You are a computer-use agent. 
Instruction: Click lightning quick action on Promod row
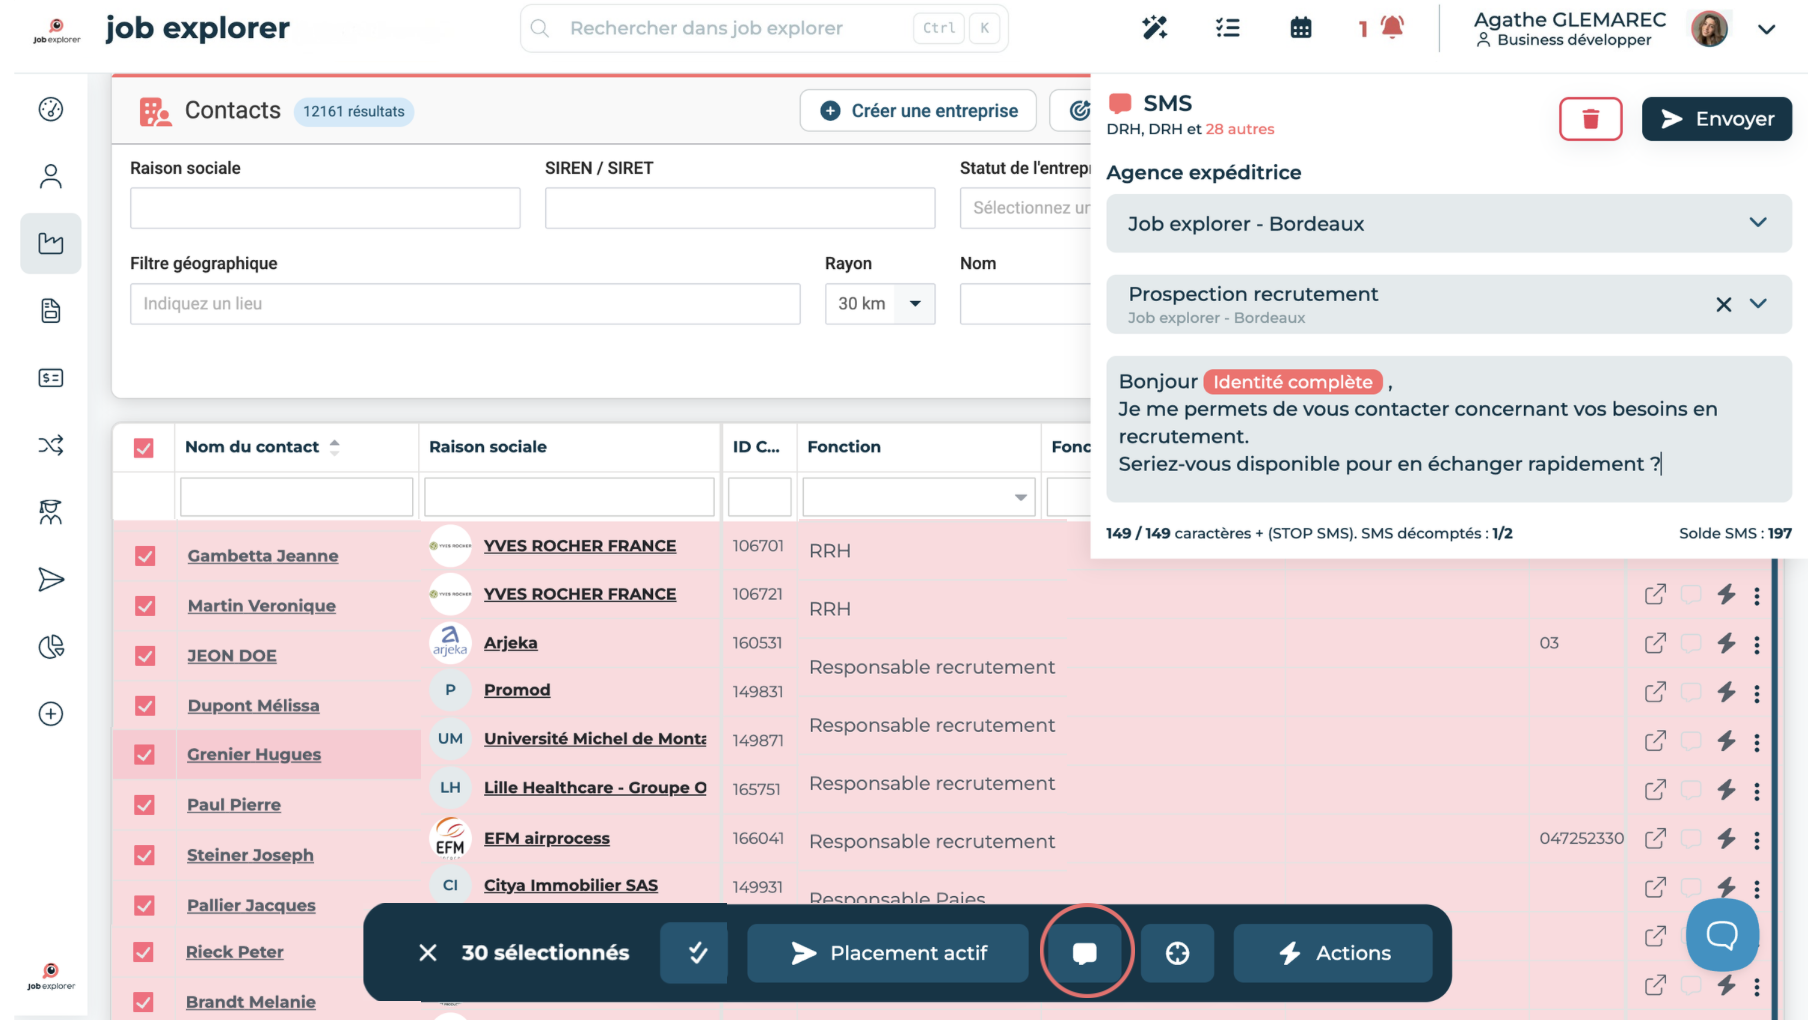click(1726, 692)
